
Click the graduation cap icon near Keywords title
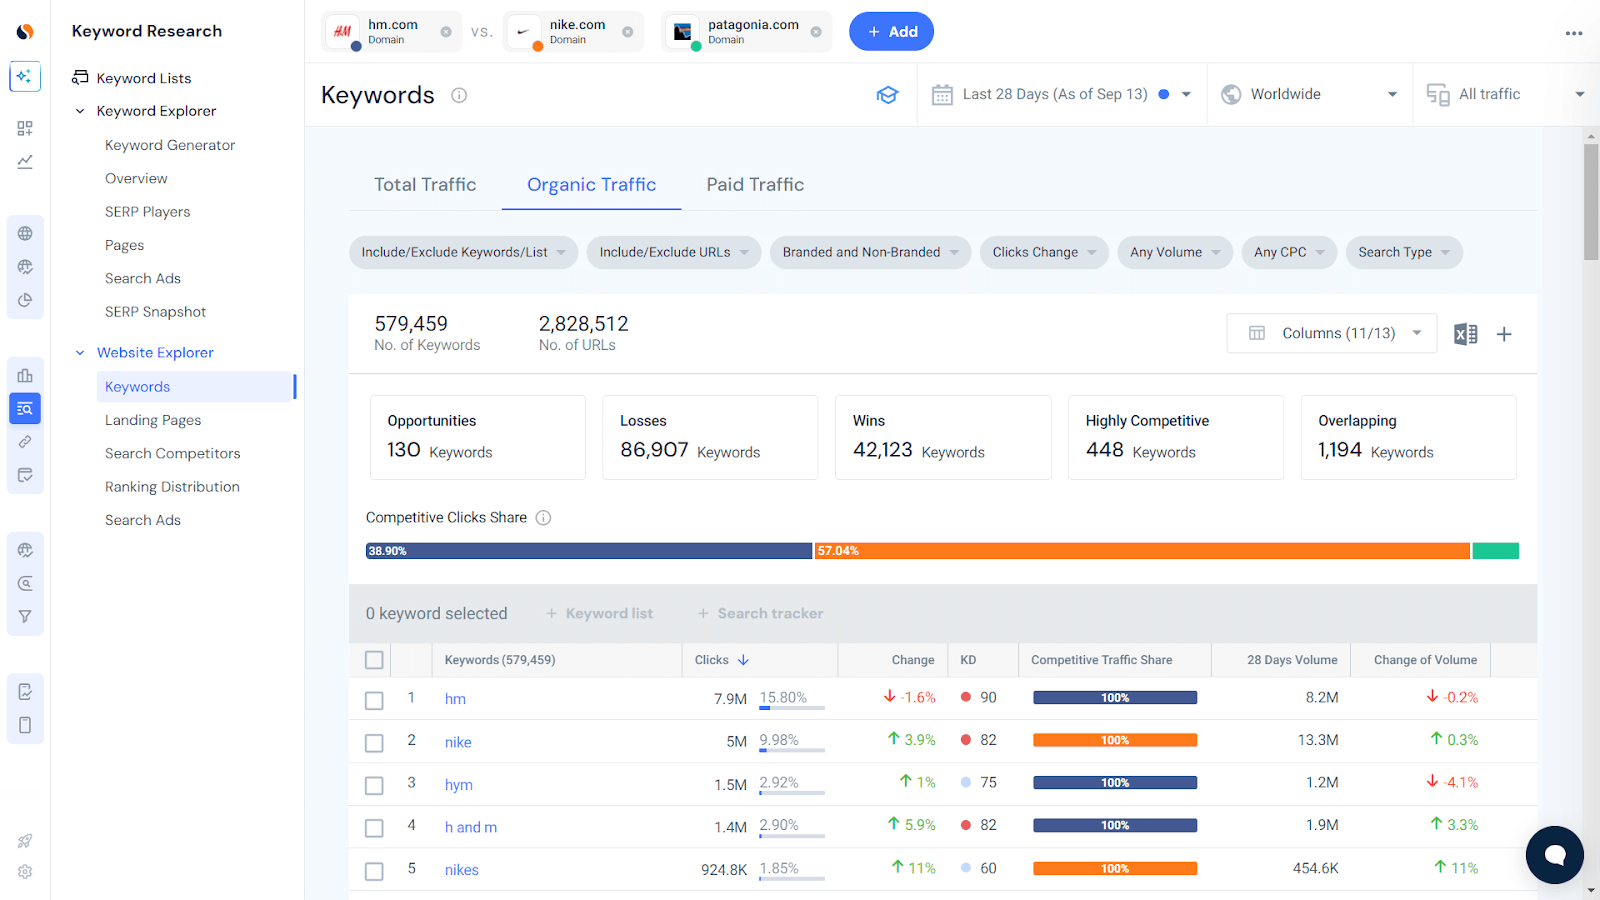pos(888,94)
